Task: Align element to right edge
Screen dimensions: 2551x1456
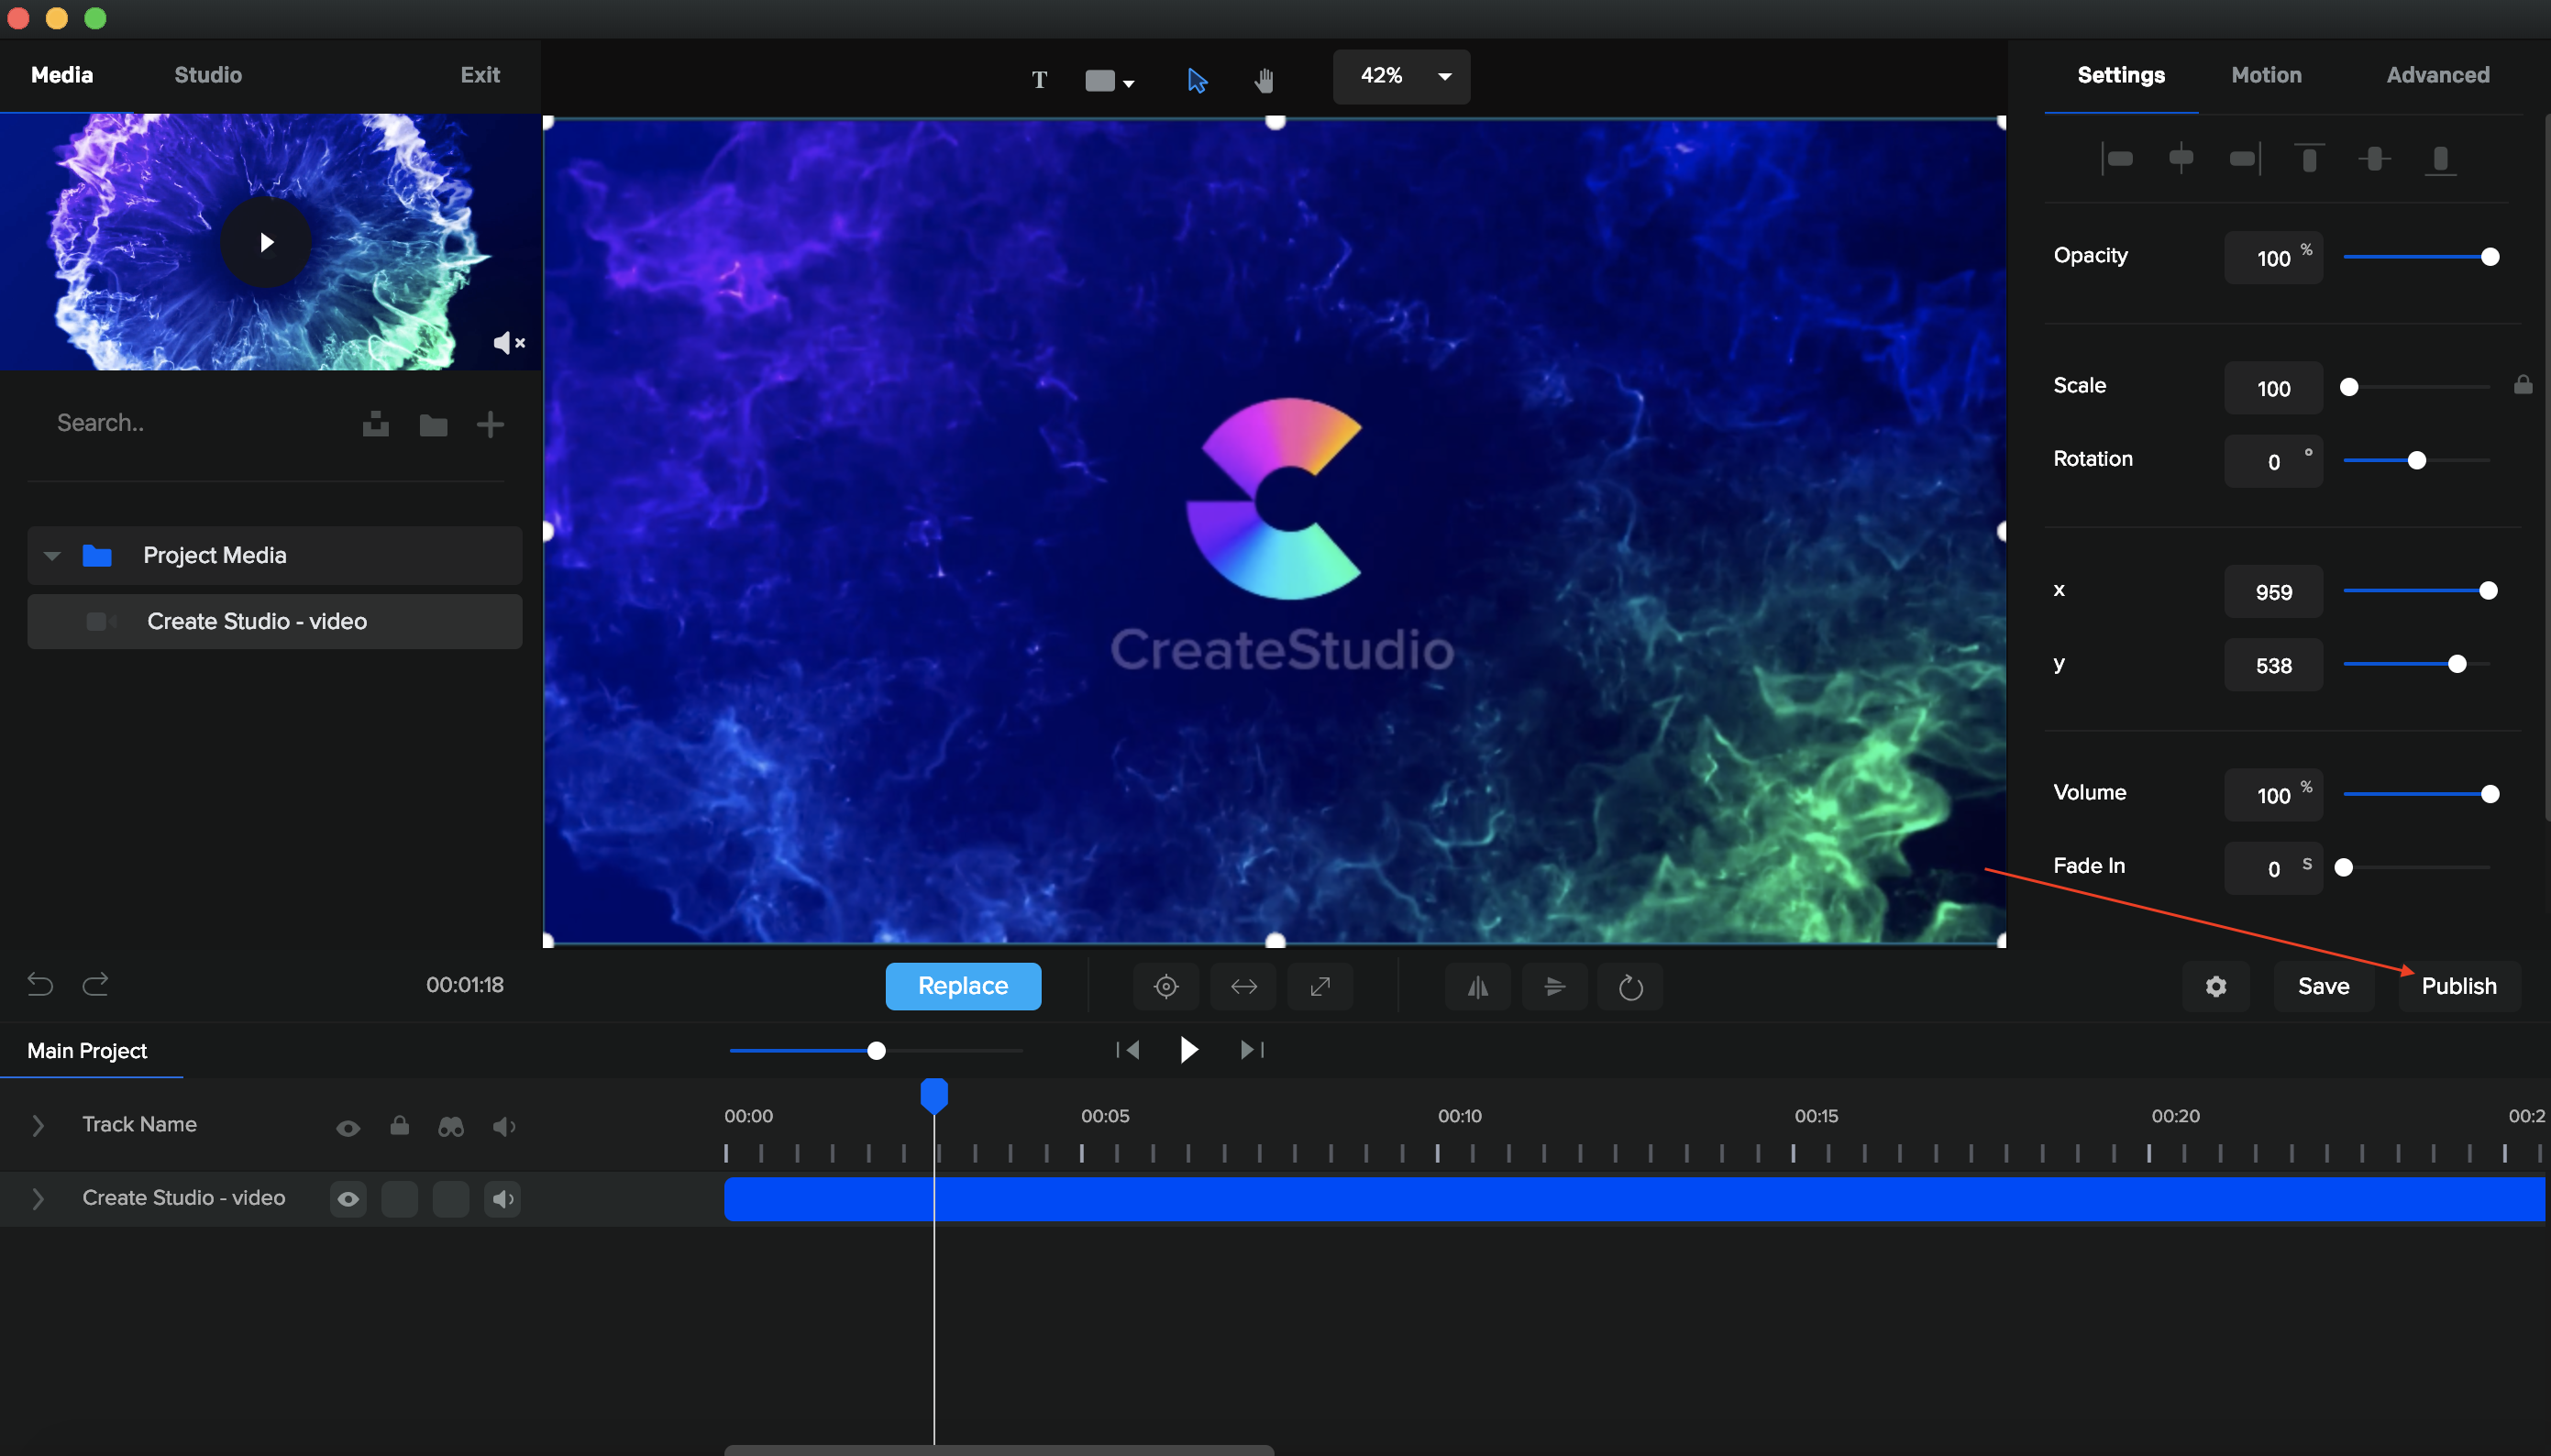Action: [x=2244, y=158]
